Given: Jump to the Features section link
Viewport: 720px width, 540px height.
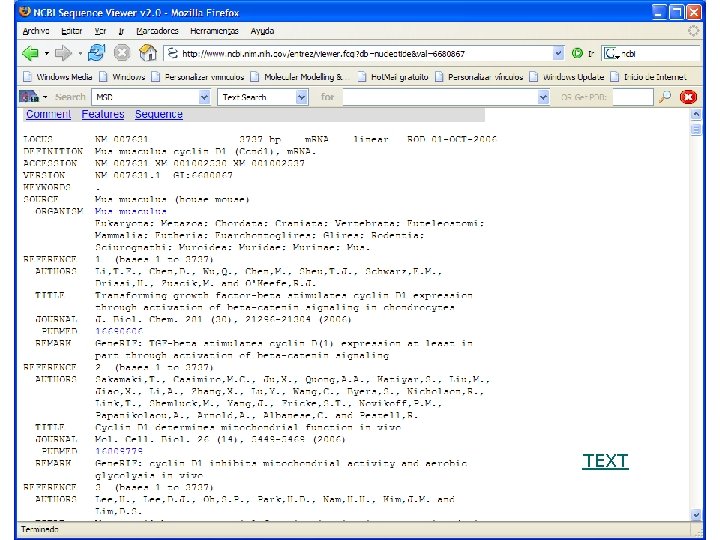Looking at the screenshot, I should tap(103, 114).
